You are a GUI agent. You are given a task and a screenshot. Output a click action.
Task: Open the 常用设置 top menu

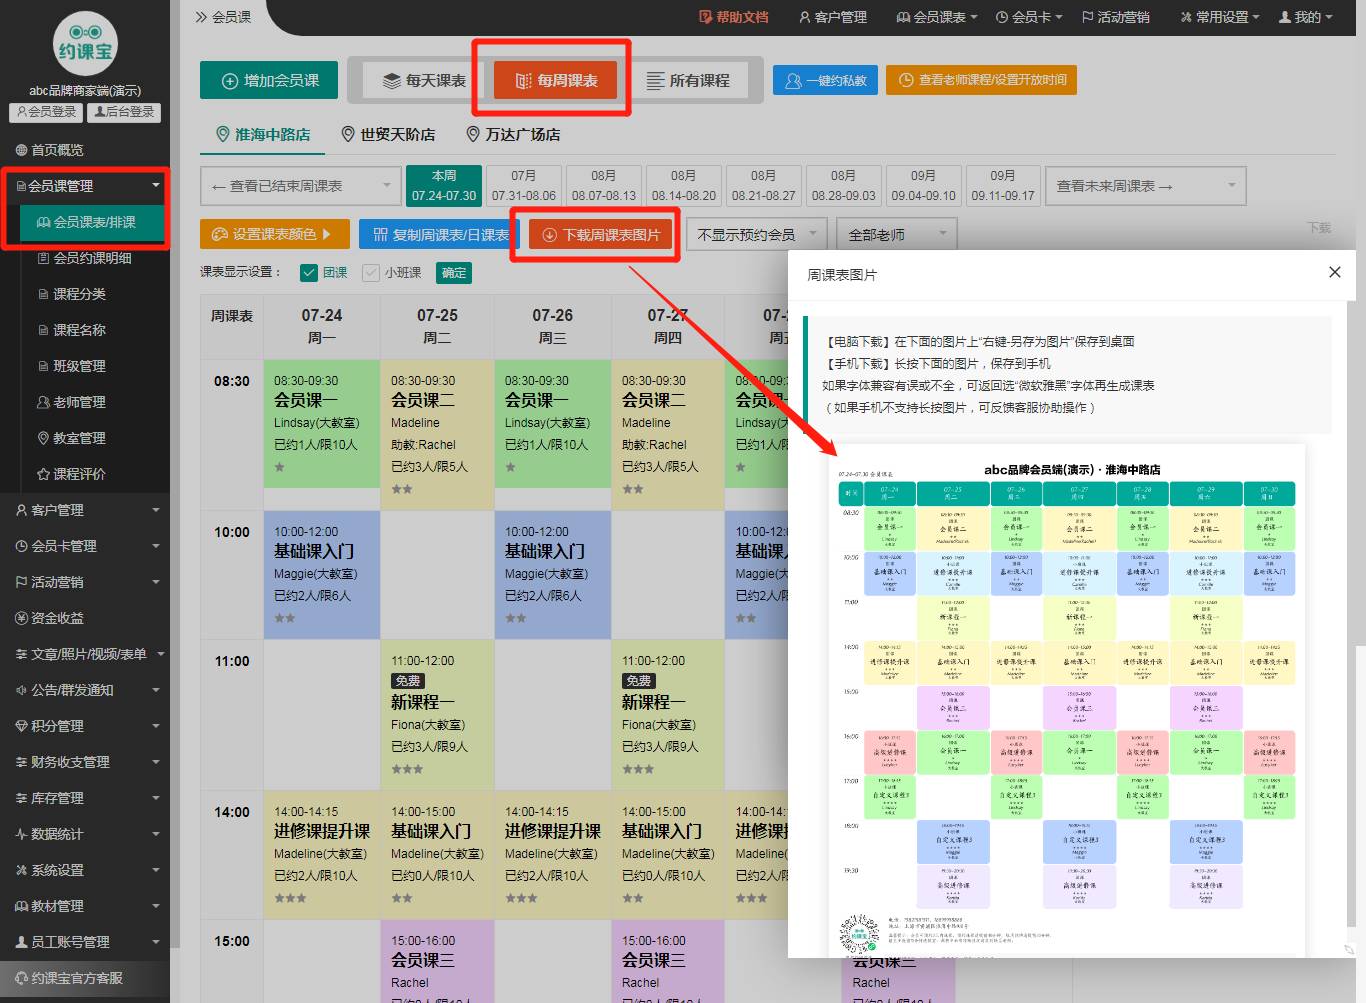[x=1219, y=17]
